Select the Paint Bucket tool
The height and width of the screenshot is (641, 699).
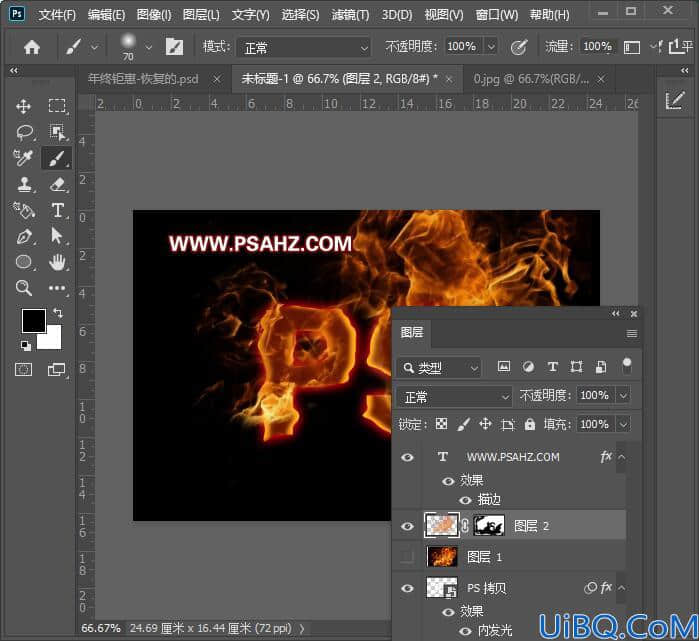23,210
